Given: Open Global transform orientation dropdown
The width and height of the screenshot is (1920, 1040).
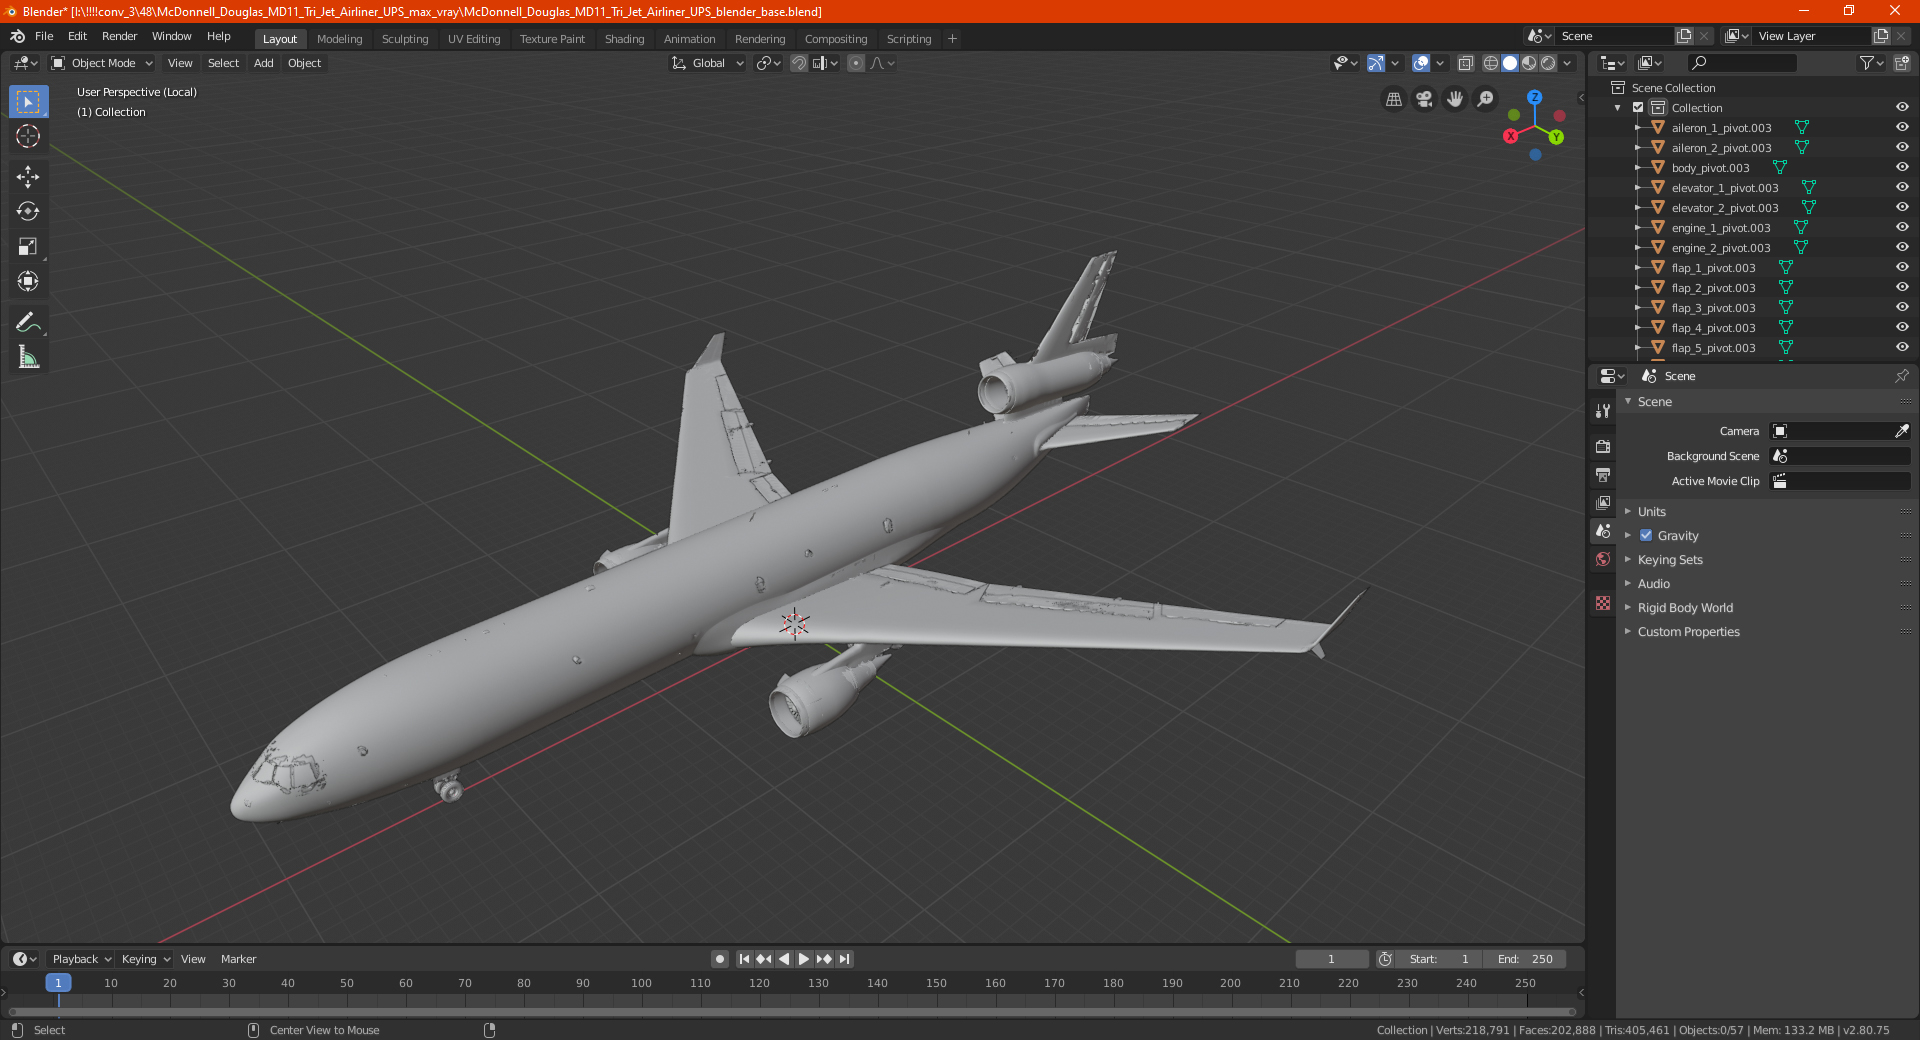Looking at the screenshot, I should pos(708,63).
